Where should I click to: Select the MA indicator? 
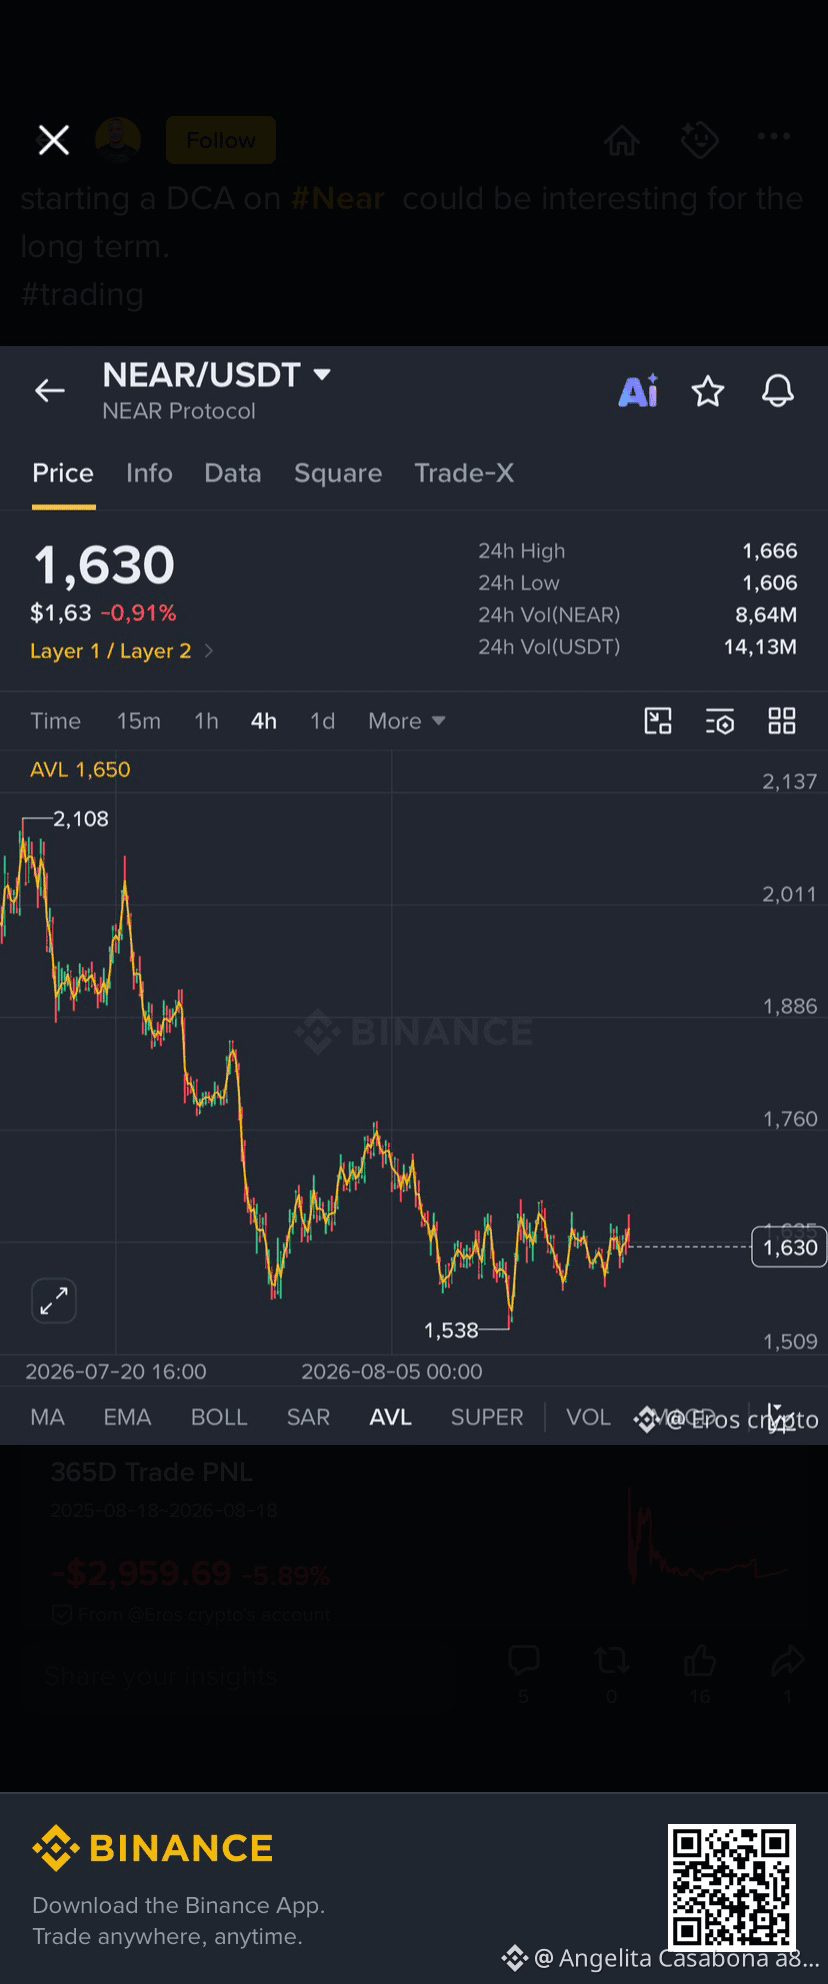click(48, 1417)
